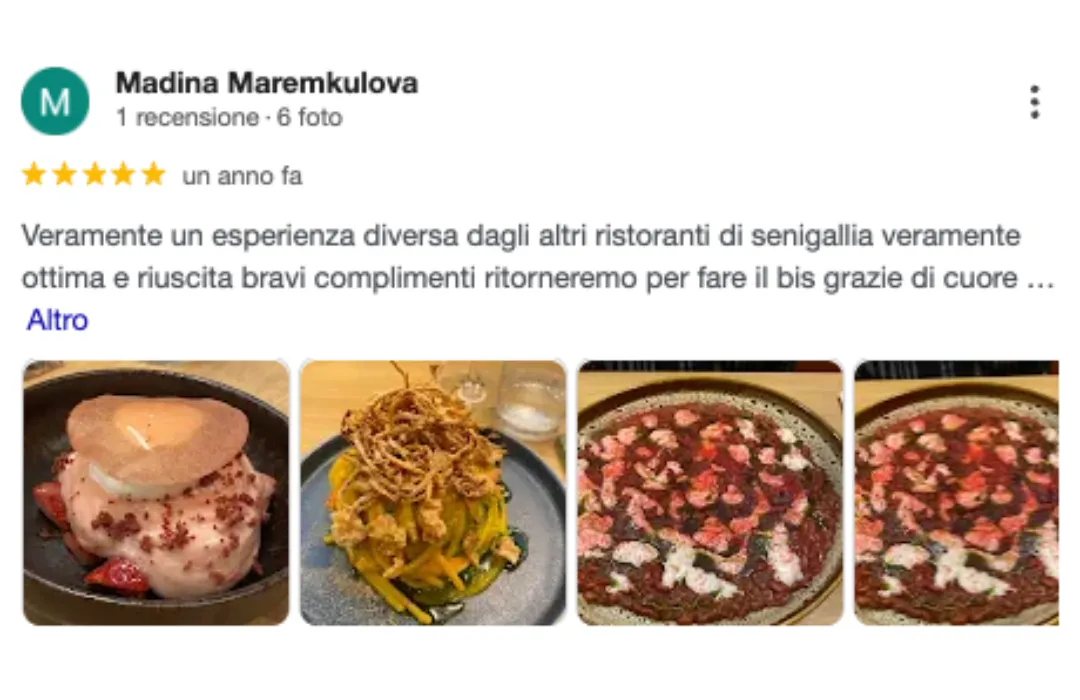Click the second review line starting with 'ottima e riuscita'
Screen dimensions: 1080x700
coord(519,278)
